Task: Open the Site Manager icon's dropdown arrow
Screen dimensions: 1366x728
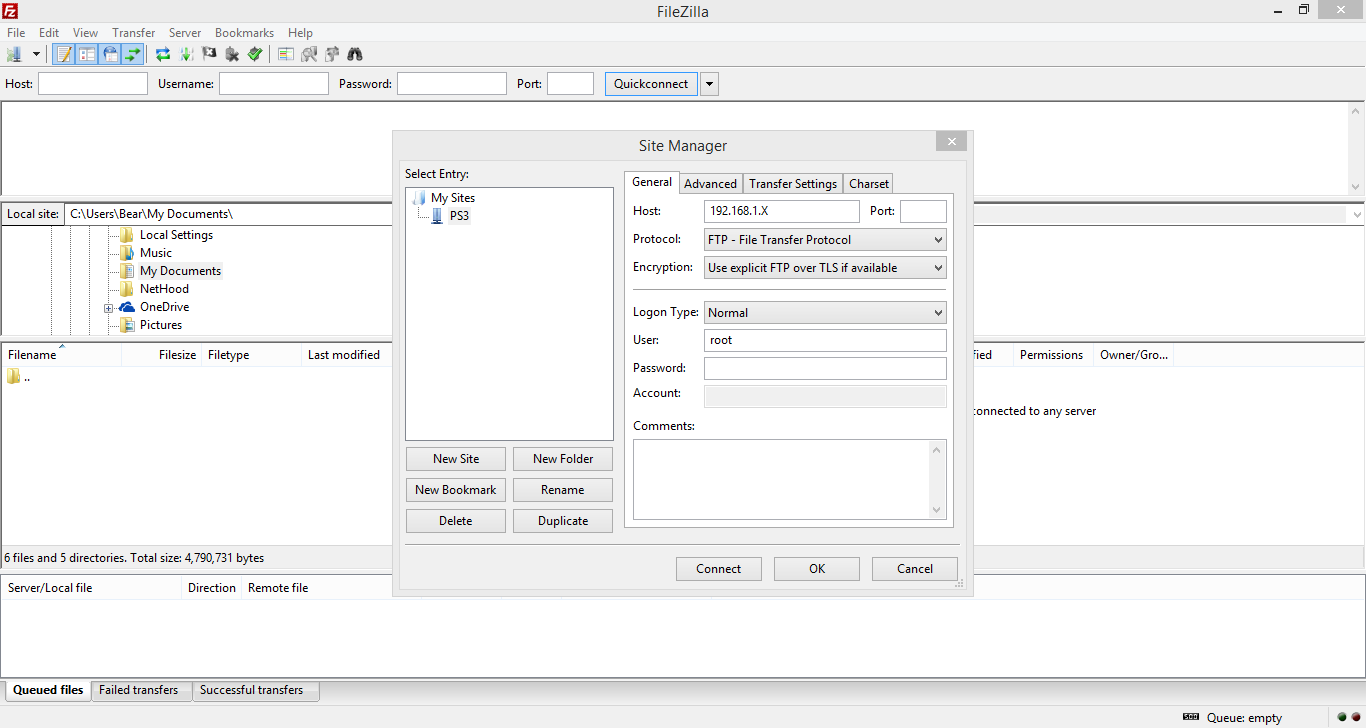Action: point(36,54)
